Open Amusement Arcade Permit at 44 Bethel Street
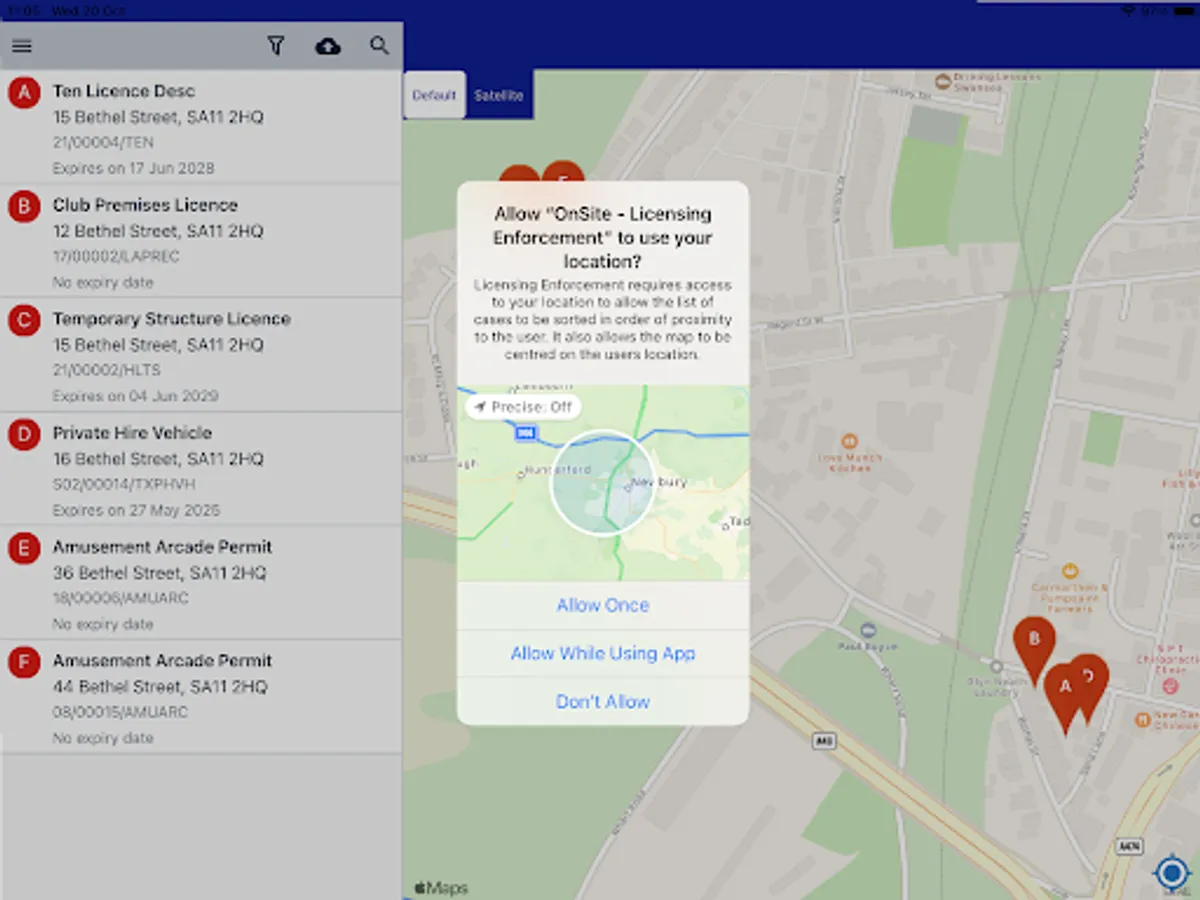This screenshot has width=1200, height=900. 201,697
